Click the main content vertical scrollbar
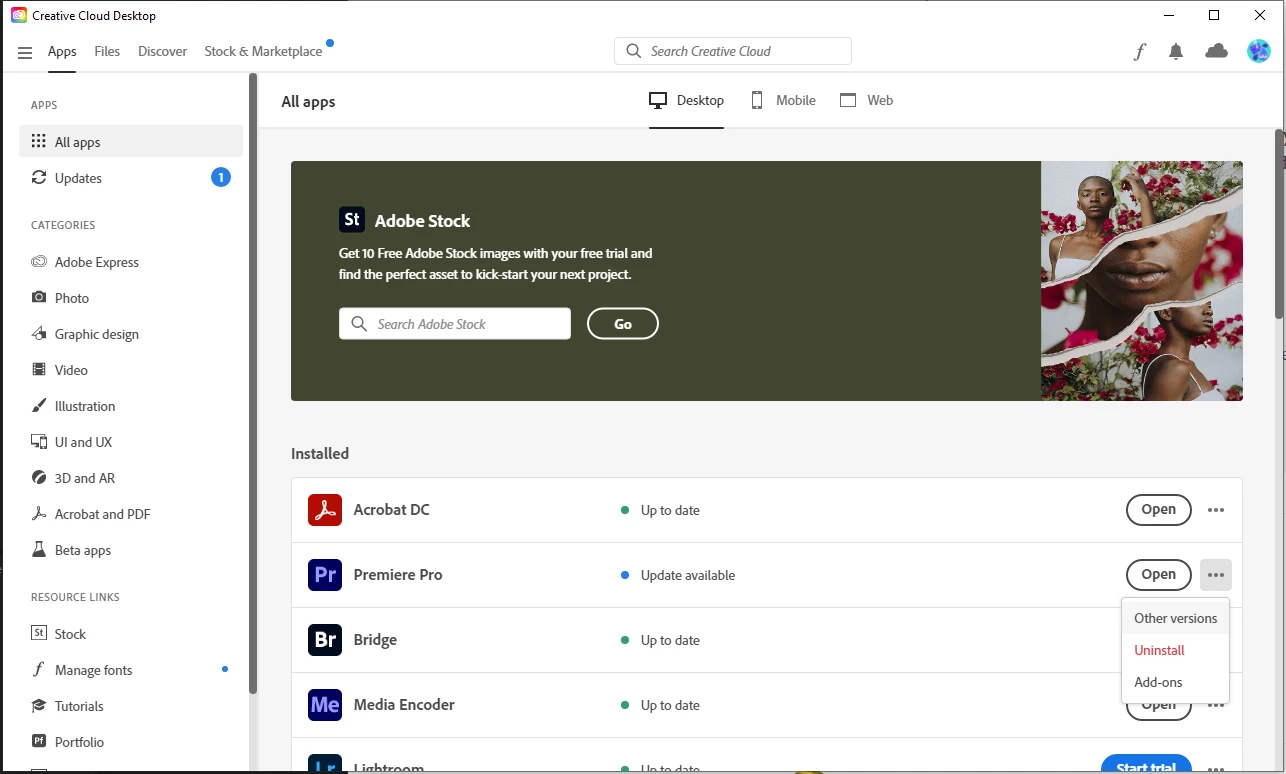Image resolution: width=1286 pixels, height=774 pixels. [x=1279, y=225]
